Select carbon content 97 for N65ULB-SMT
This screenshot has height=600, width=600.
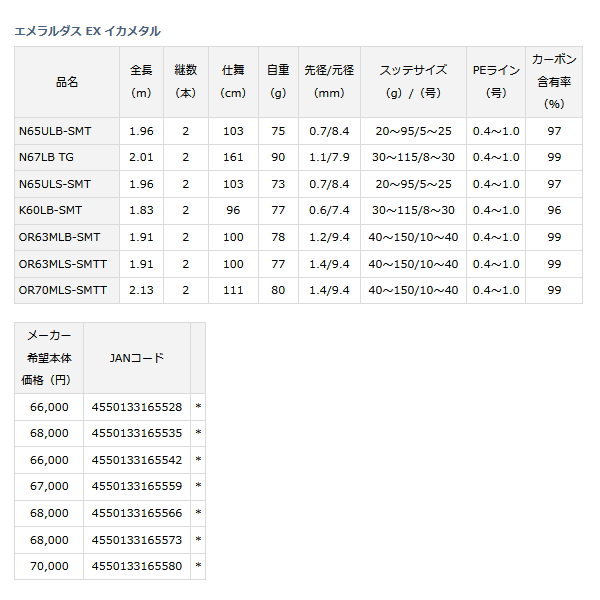click(554, 131)
